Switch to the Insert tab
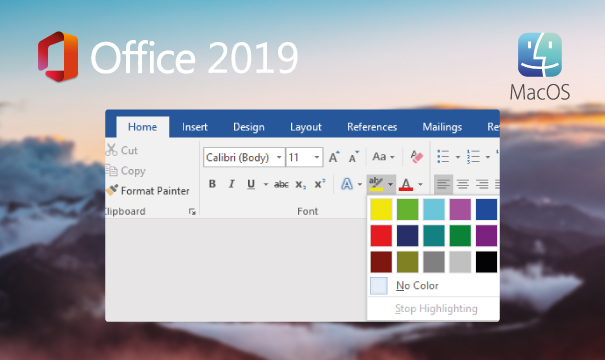Viewport: 605px width, 360px height. click(x=194, y=127)
